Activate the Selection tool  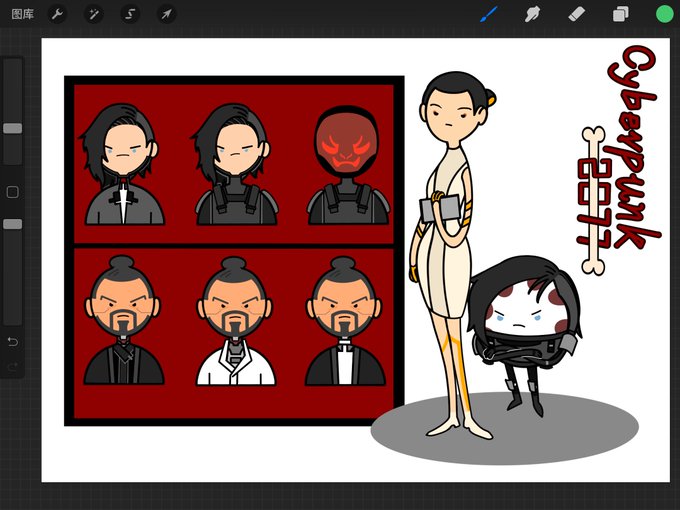click(130, 15)
